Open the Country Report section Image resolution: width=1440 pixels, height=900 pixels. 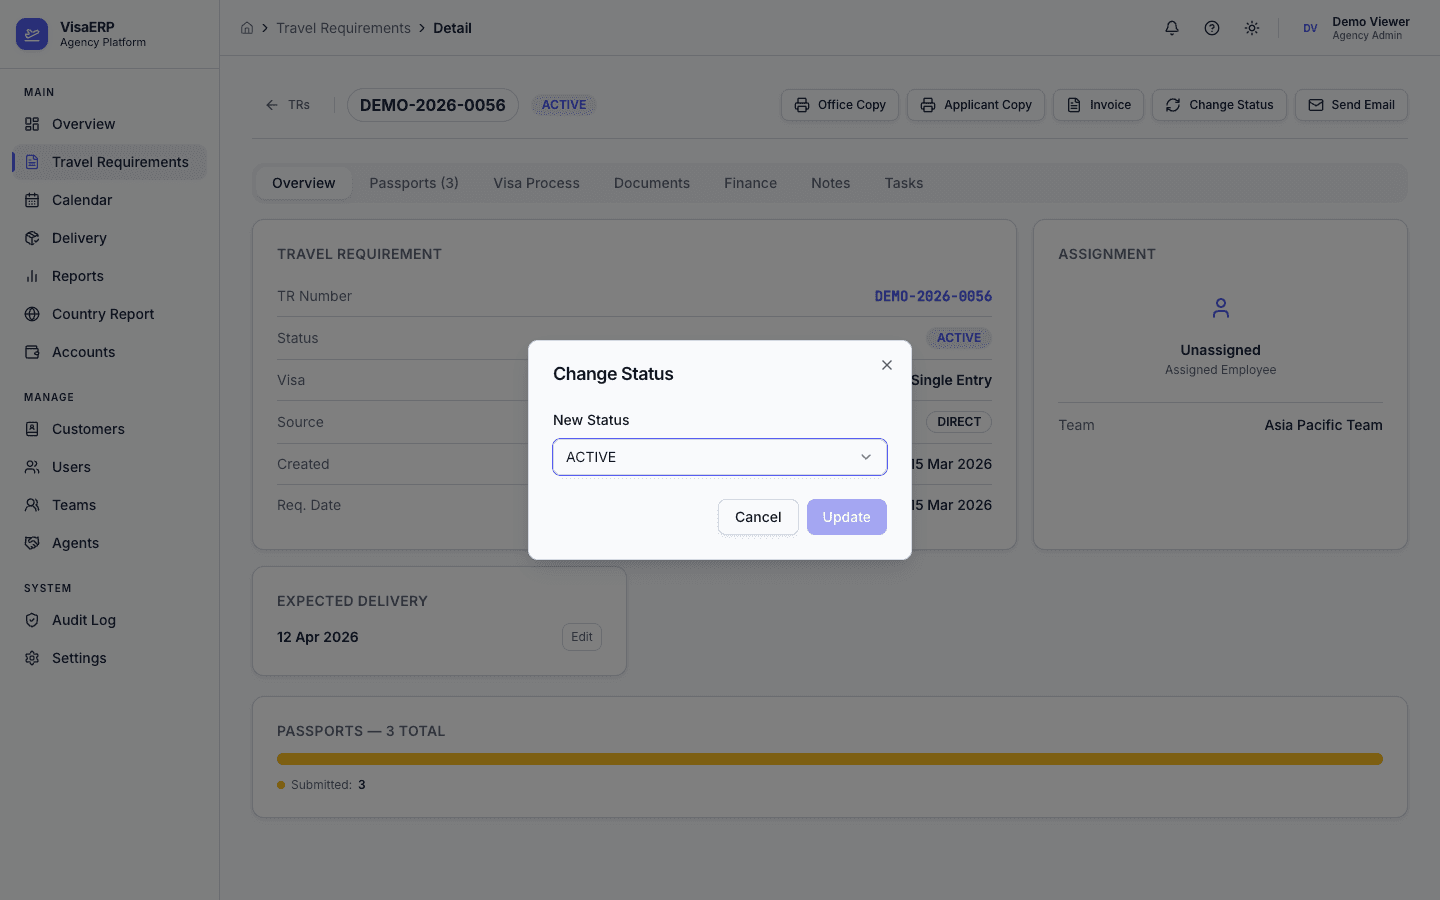(x=103, y=314)
